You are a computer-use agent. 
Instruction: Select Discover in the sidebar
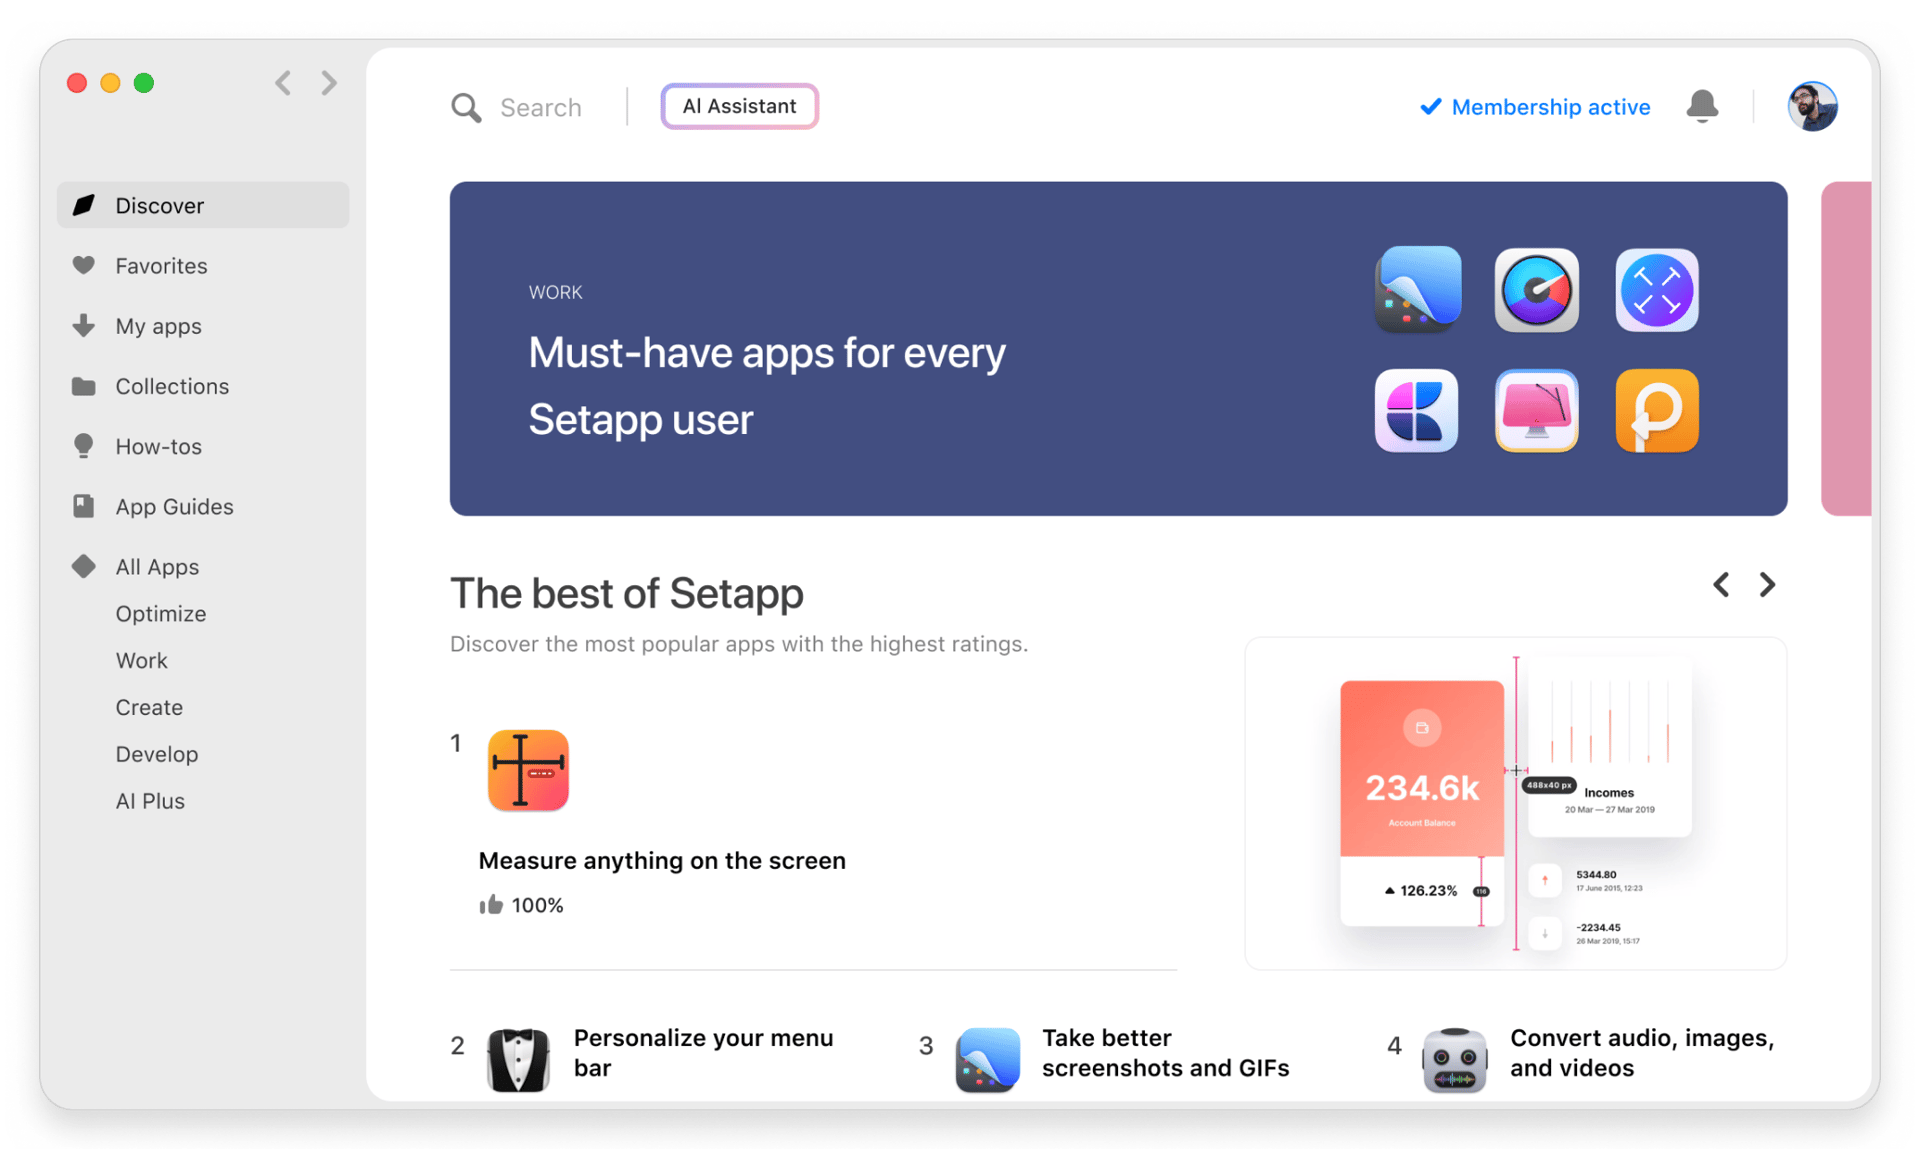coord(160,205)
